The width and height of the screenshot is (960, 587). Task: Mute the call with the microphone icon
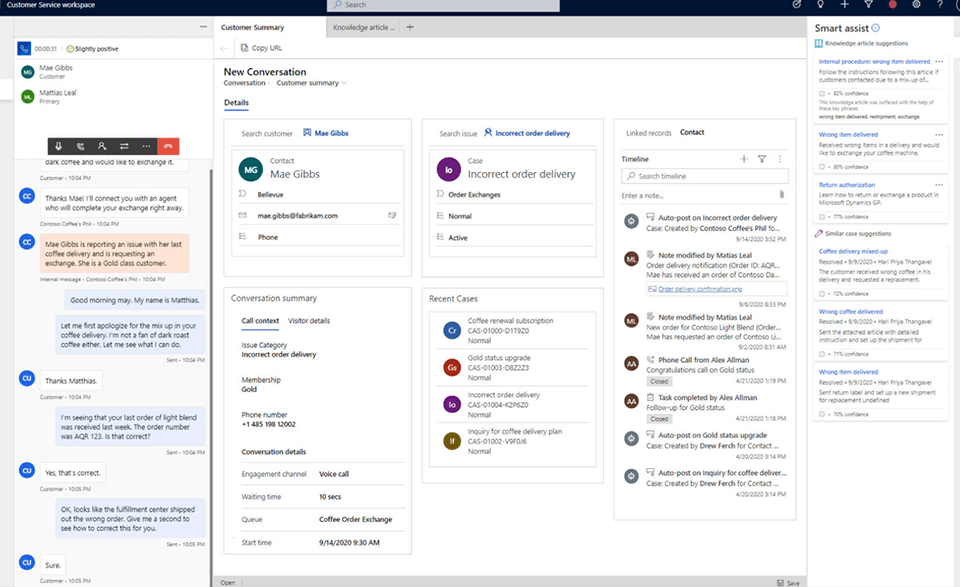(58, 146)
